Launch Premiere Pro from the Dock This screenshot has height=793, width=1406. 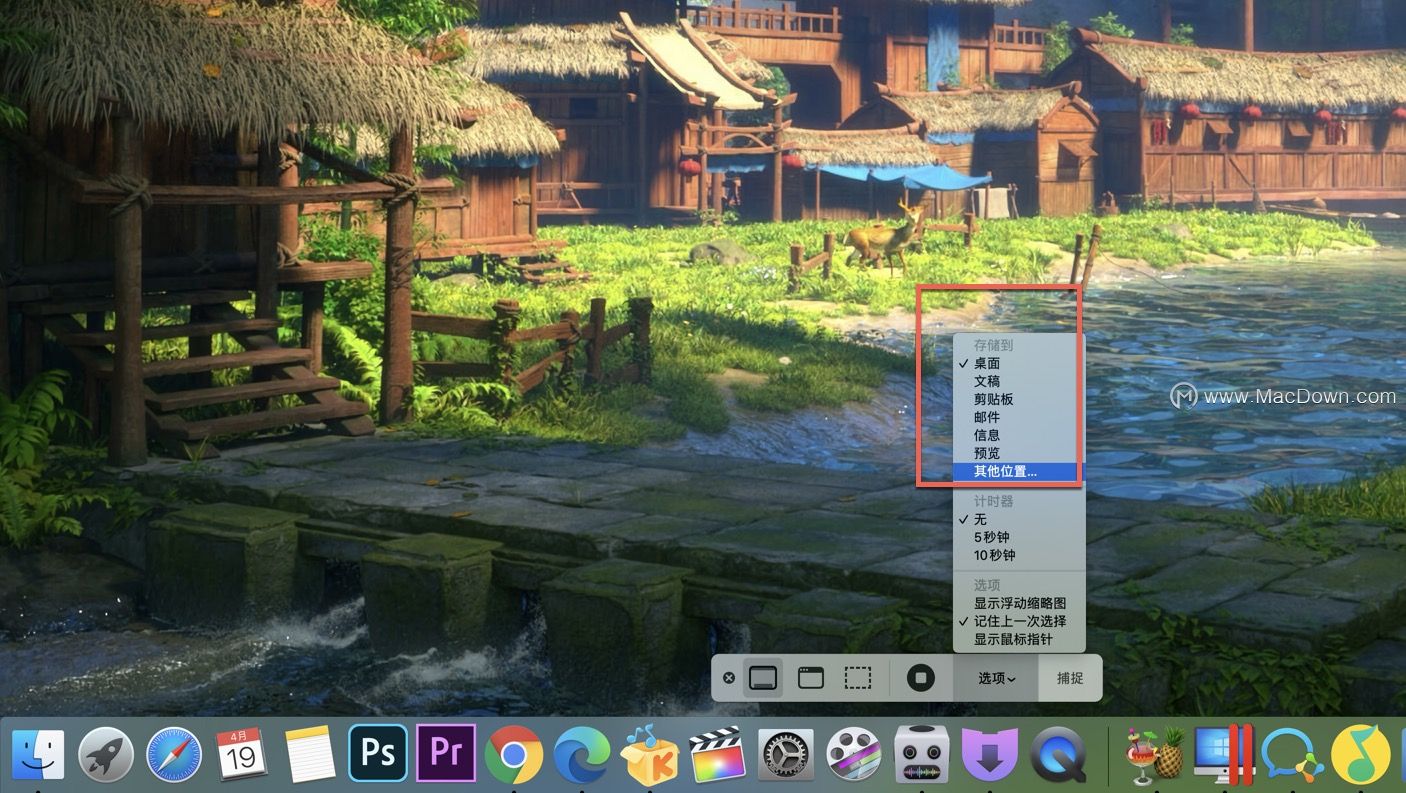point(446,753)
